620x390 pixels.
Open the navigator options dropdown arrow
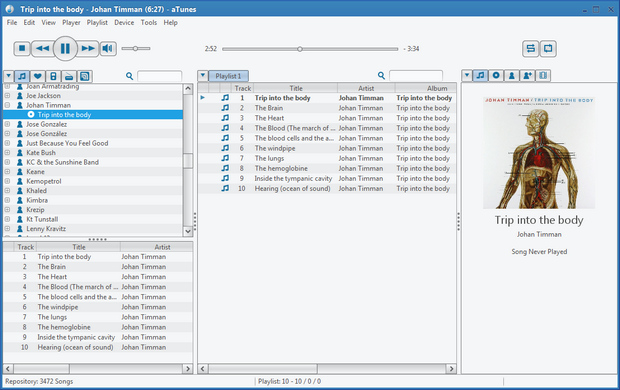[x=8, y=76]
